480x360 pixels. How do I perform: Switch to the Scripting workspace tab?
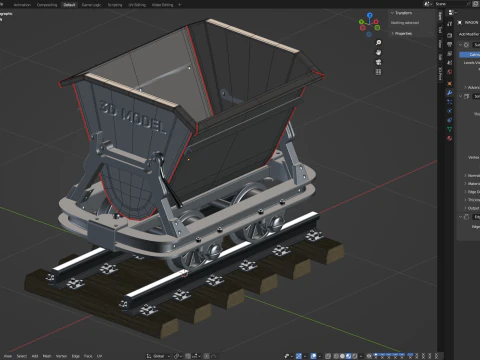pyautogui.click(x=115, y=5)
